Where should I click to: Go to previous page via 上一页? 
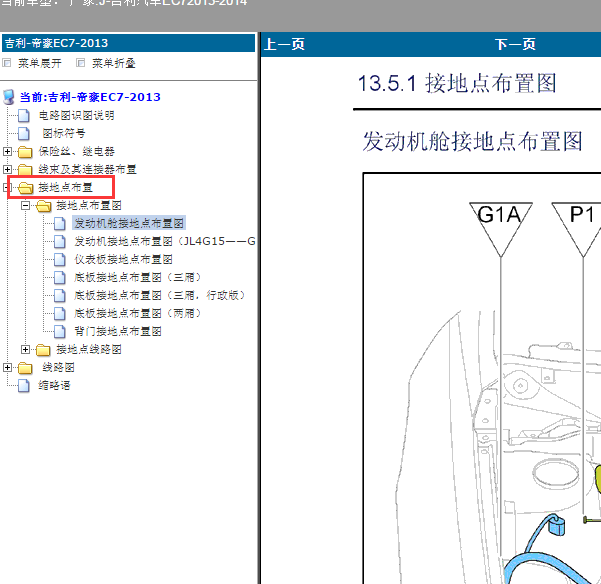(x=284, y=44)
